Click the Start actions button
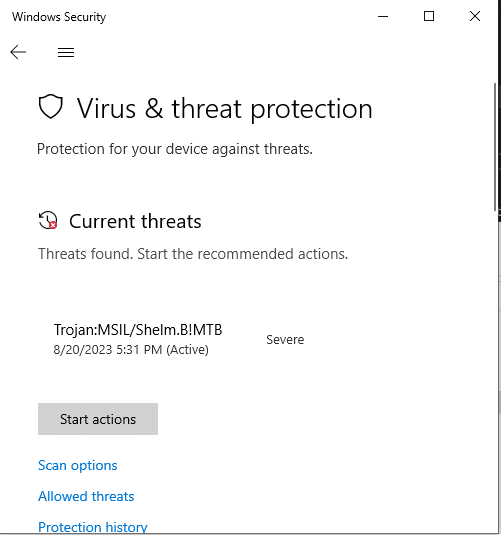This screenshot has width=501, height=535. click(x=98, y=419)
